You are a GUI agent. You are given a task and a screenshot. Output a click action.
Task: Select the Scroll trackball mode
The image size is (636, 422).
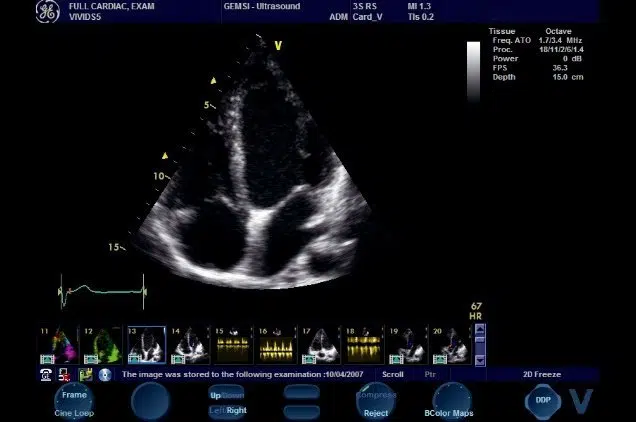[x=393, y=375]
